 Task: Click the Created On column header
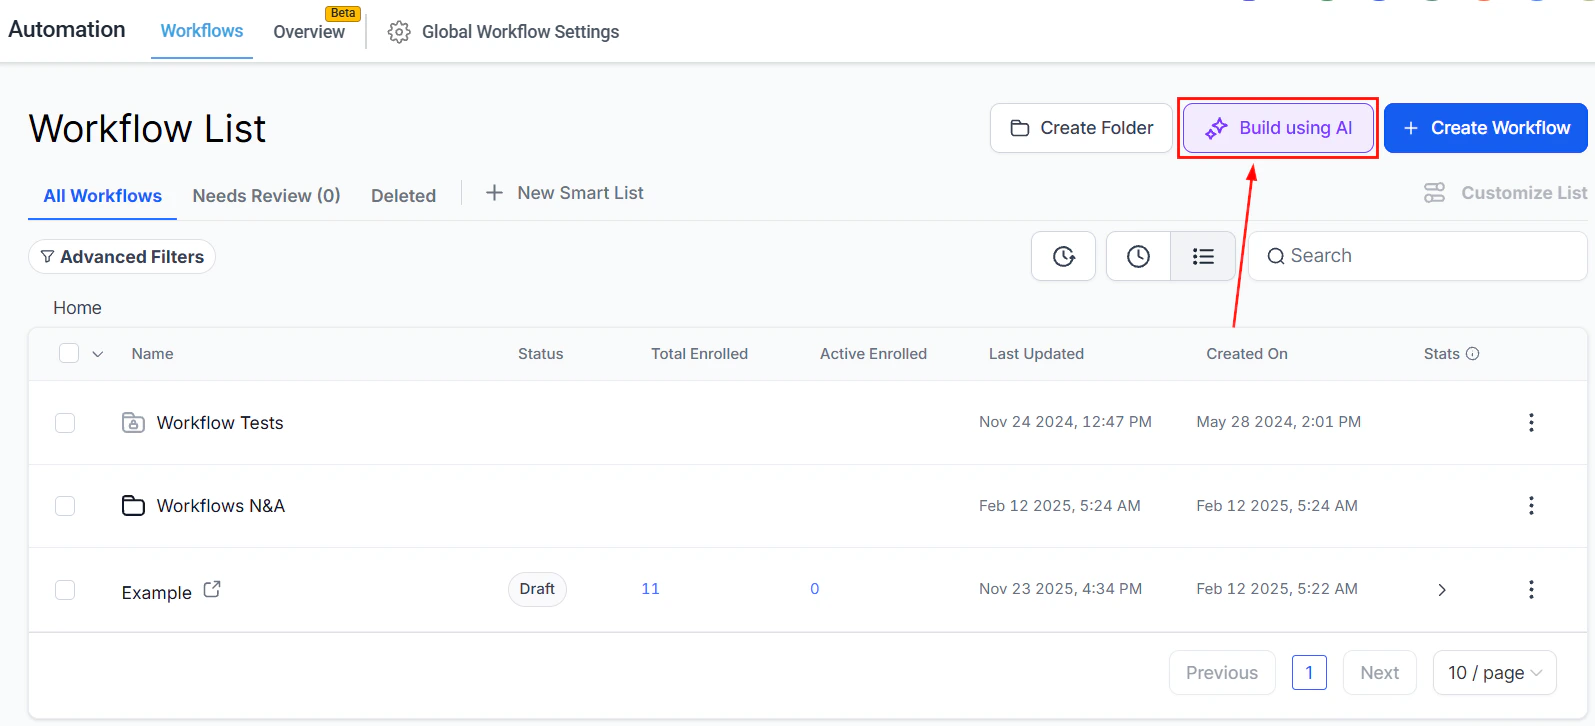[1247, 354]
